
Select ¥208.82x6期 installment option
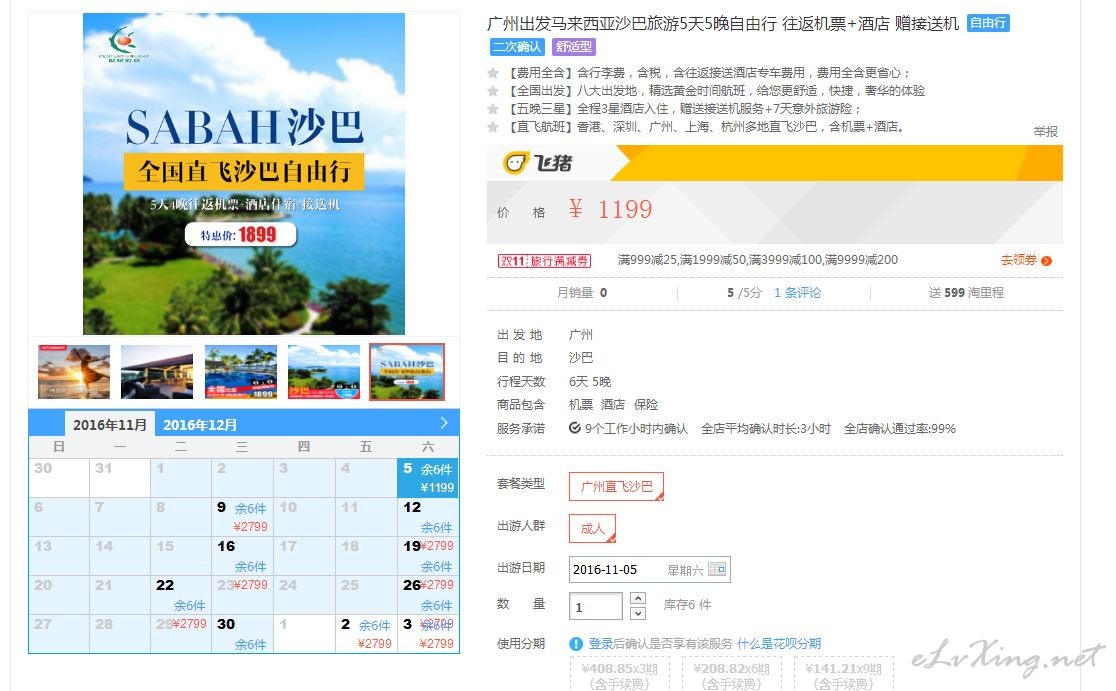click(x=732, y=674)
